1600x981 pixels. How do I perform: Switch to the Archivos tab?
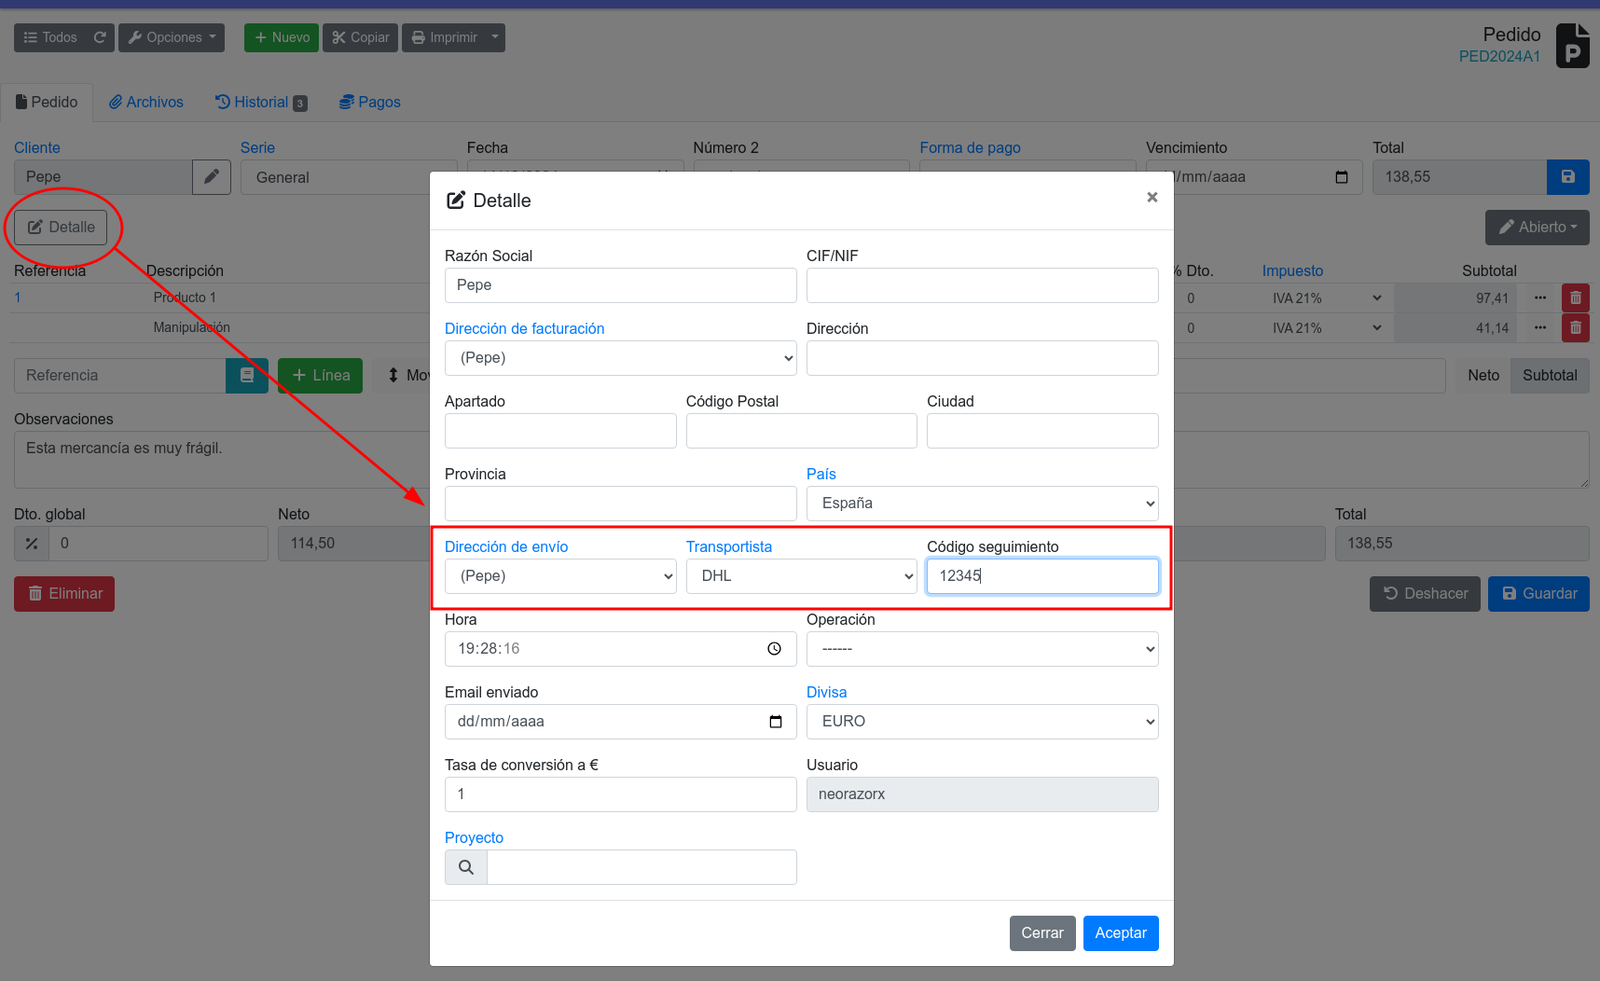146,102
